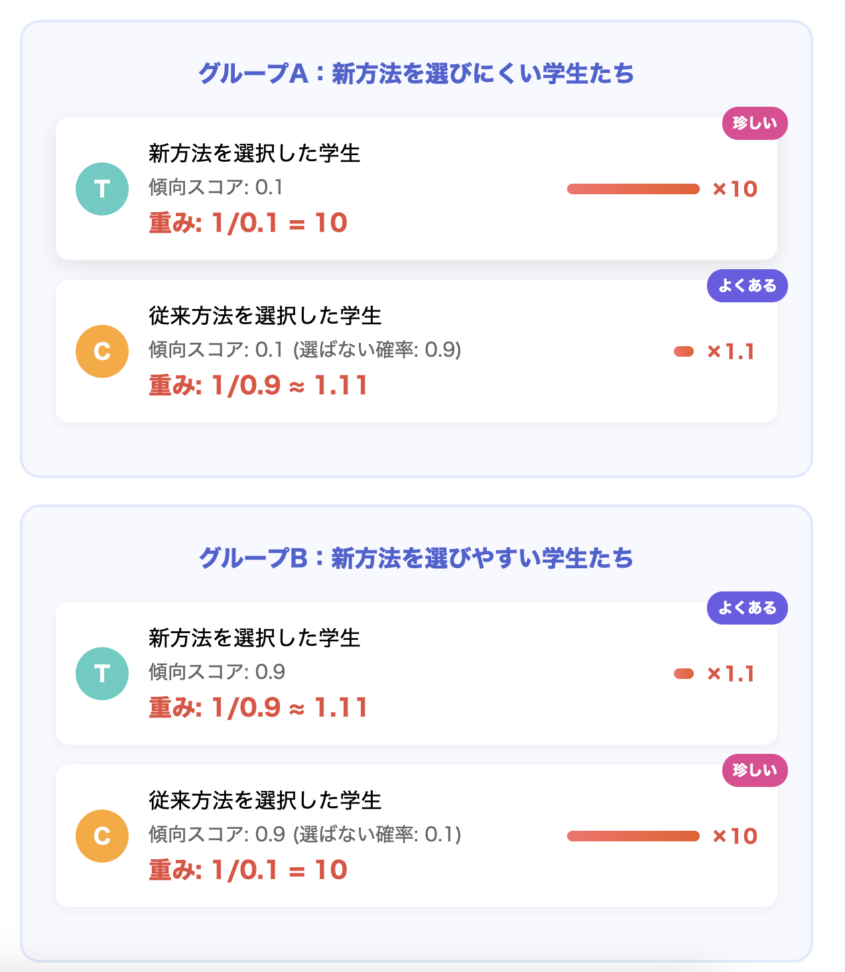Click the long ×10 weight bar in Group B
The height and width of the screenshot is (972, 845).
[x=633, y=836]
